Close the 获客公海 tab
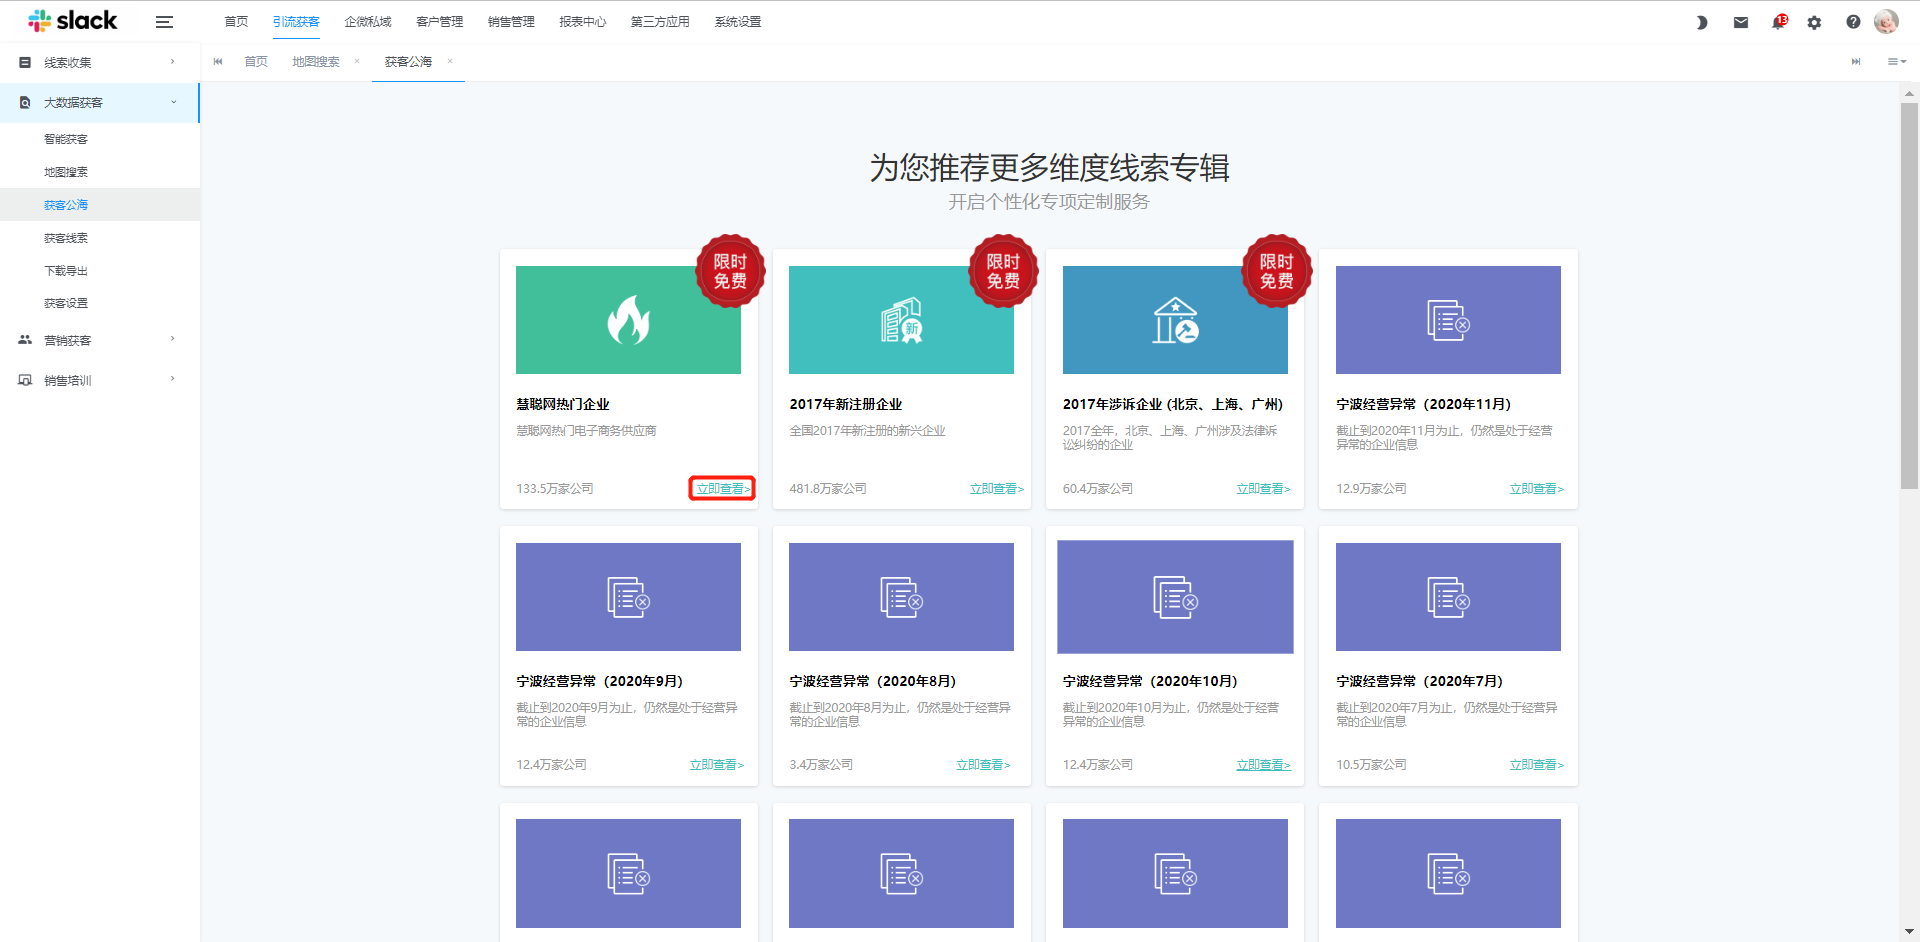 point(450,61)
